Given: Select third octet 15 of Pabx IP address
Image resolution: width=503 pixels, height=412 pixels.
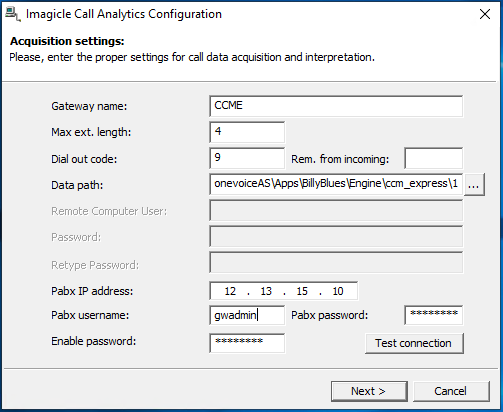Looking at the screenshot, I should click(x=302, y=291).
